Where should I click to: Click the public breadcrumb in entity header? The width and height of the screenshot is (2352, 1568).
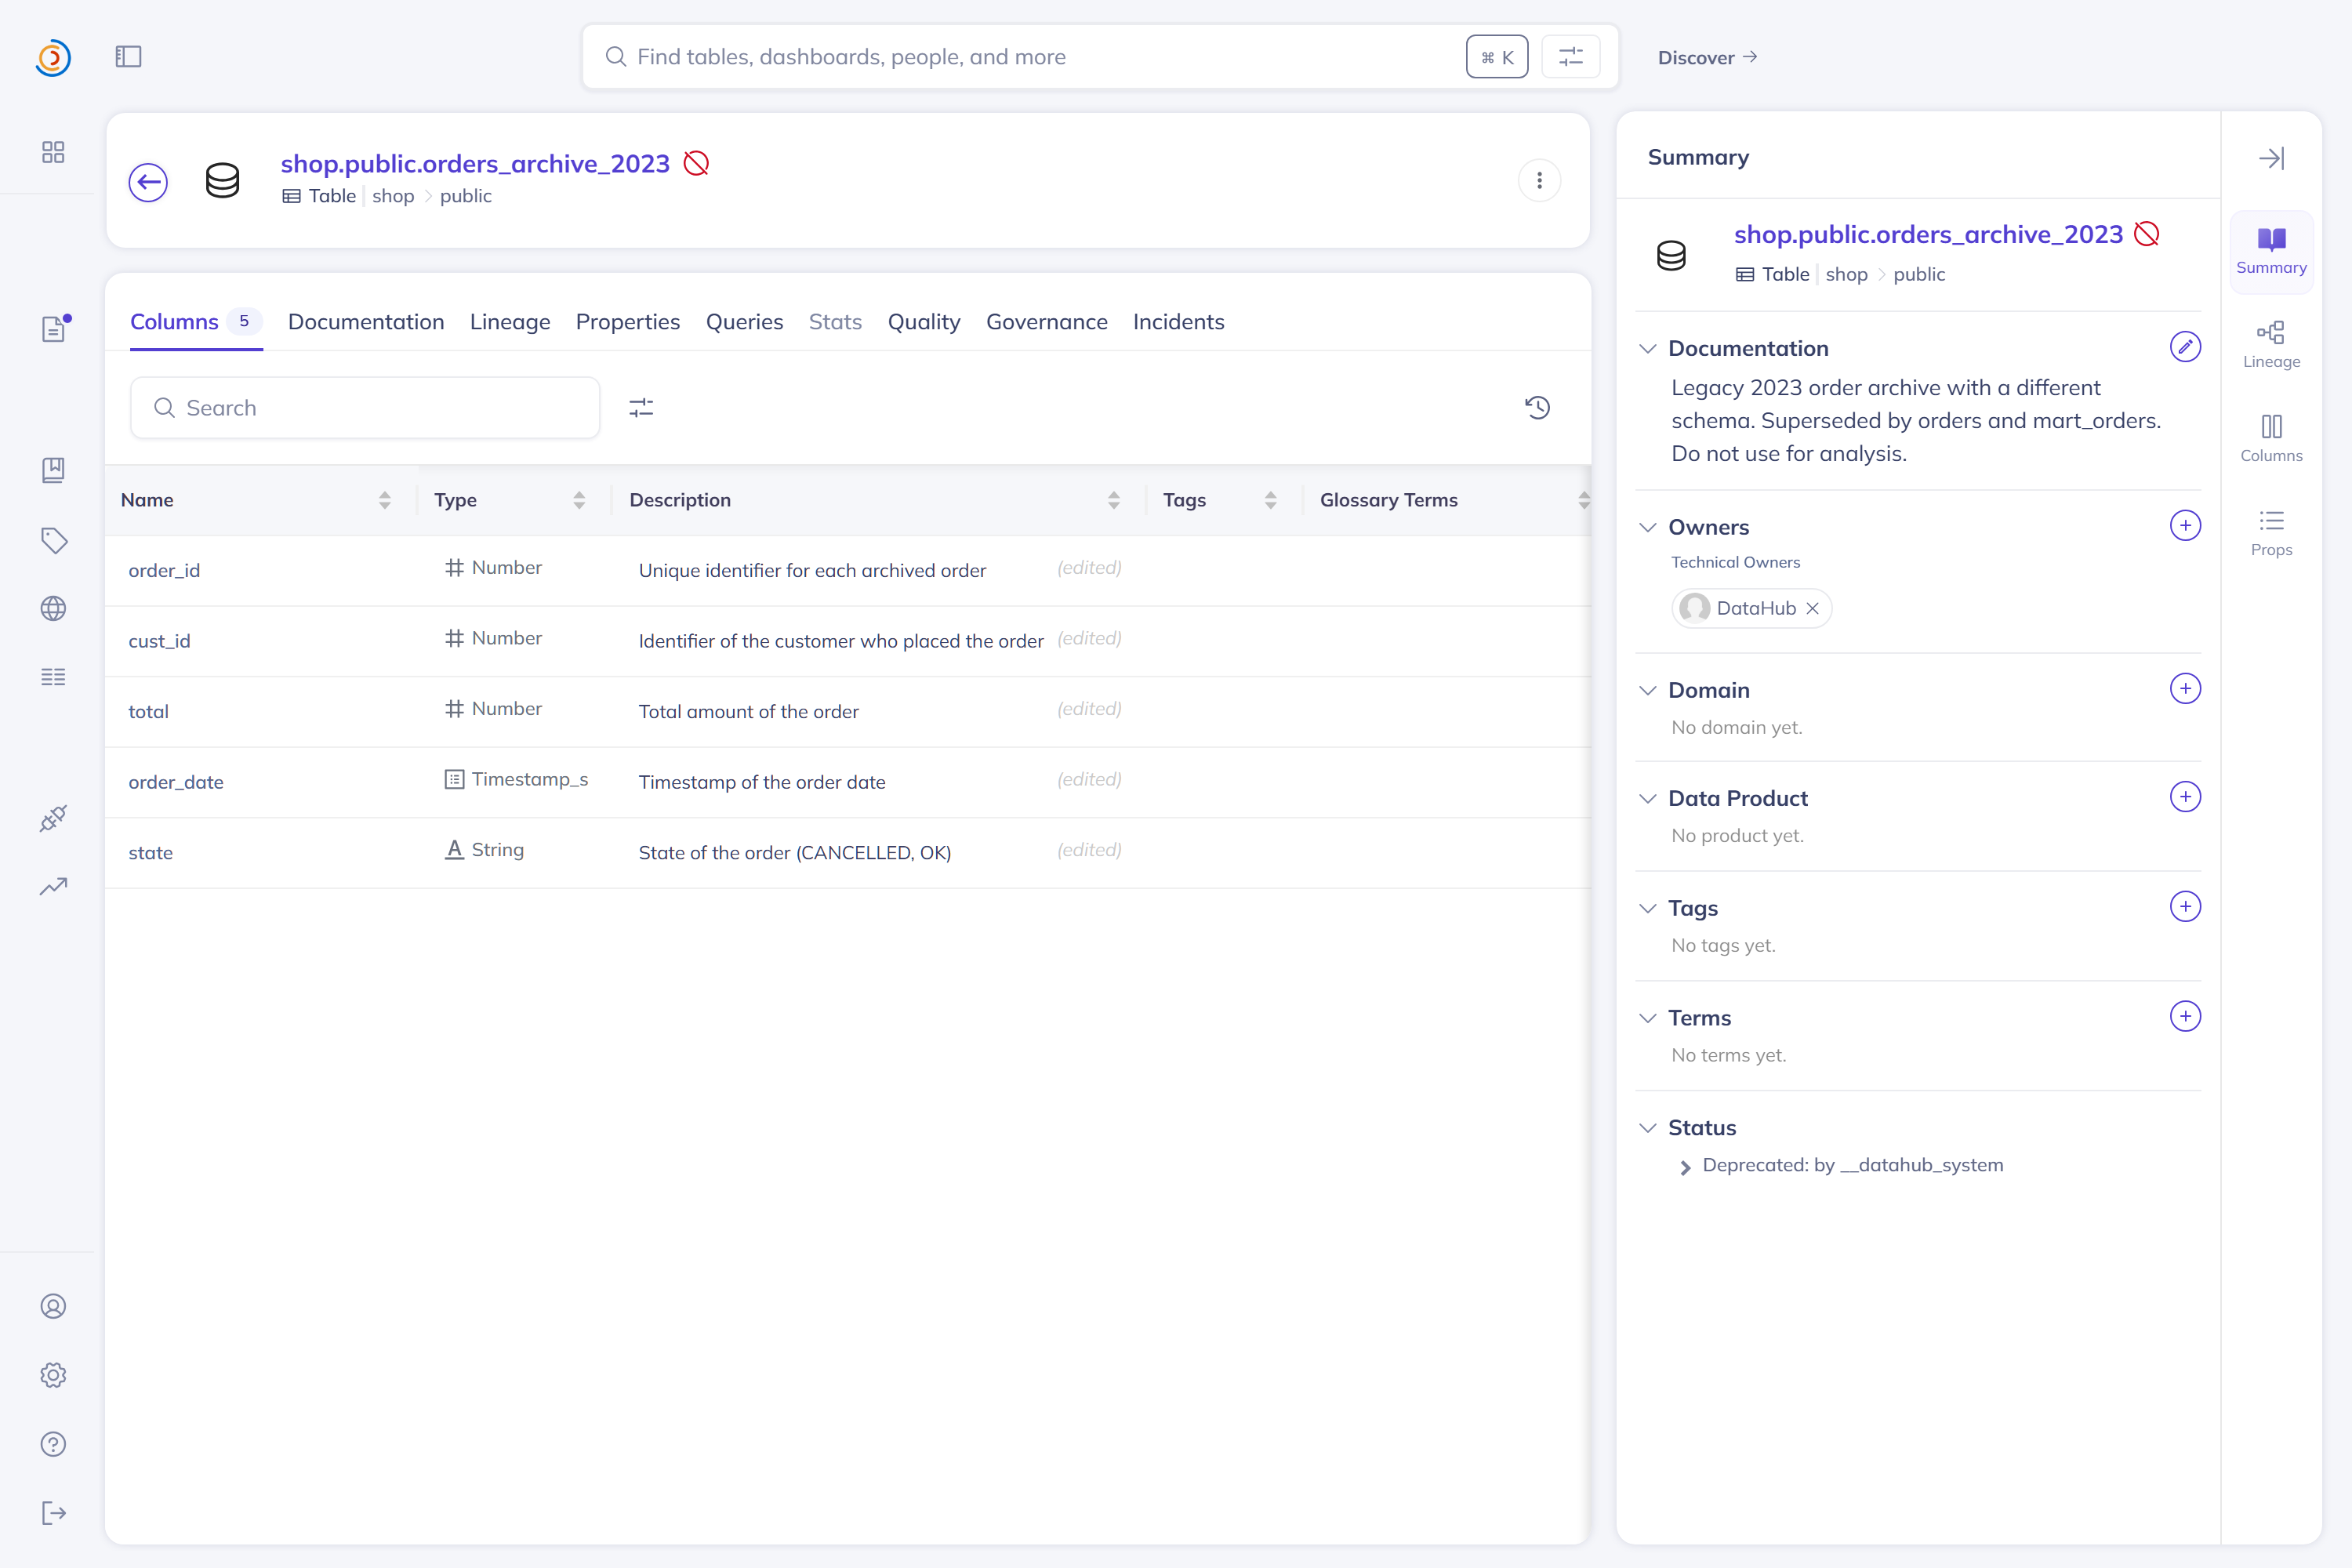click(466, 196)
